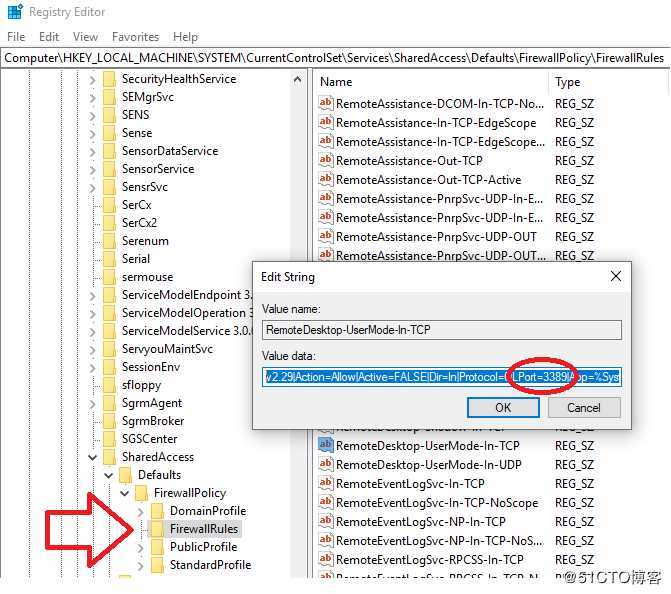Click tree pane scroll-up arrow
This screenshot has width=671, height=594.
click(297, 79)
